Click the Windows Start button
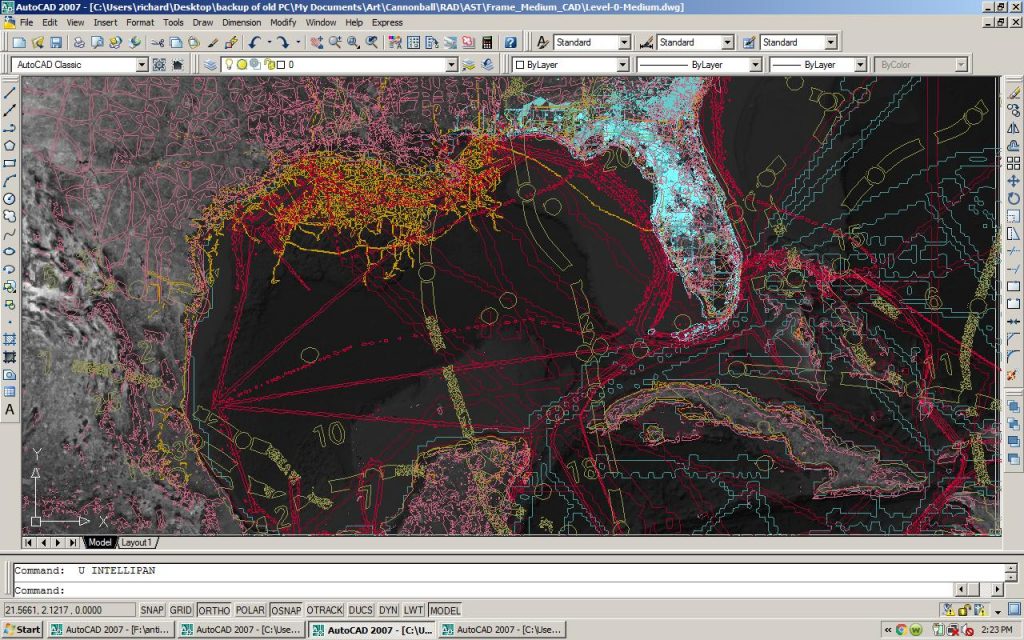 22,630
